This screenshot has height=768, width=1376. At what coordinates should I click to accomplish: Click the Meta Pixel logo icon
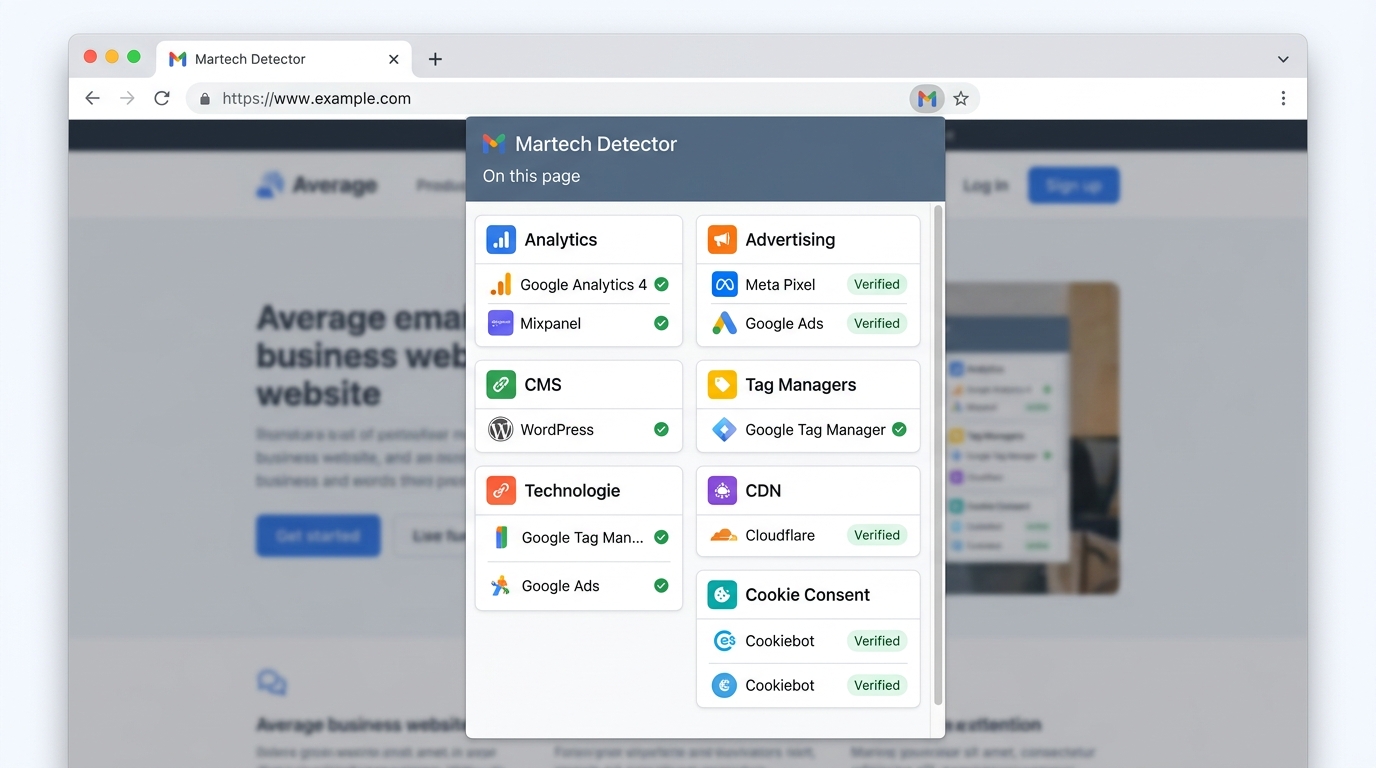724,285
